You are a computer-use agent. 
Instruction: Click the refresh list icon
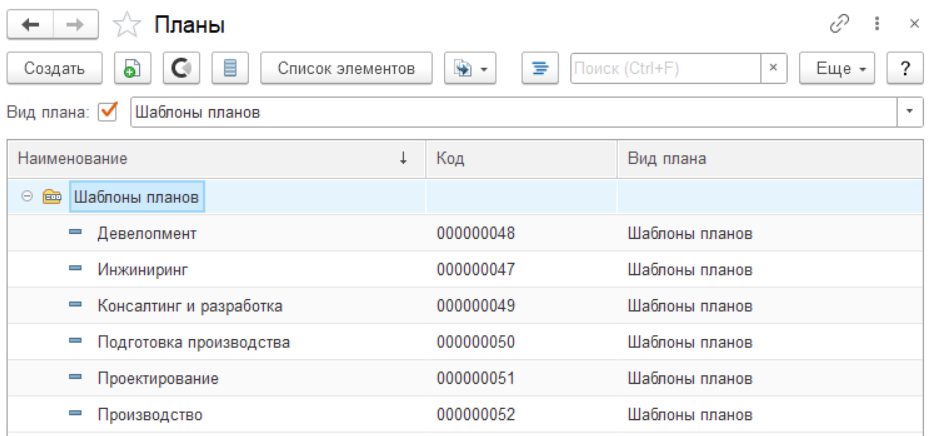pyautogui.click(x=181, y=68)
